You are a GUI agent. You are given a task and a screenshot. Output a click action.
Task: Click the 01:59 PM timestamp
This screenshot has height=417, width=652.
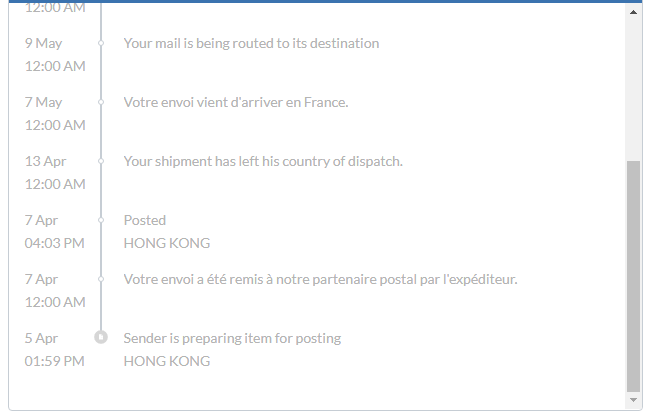[x=55, y=361]
